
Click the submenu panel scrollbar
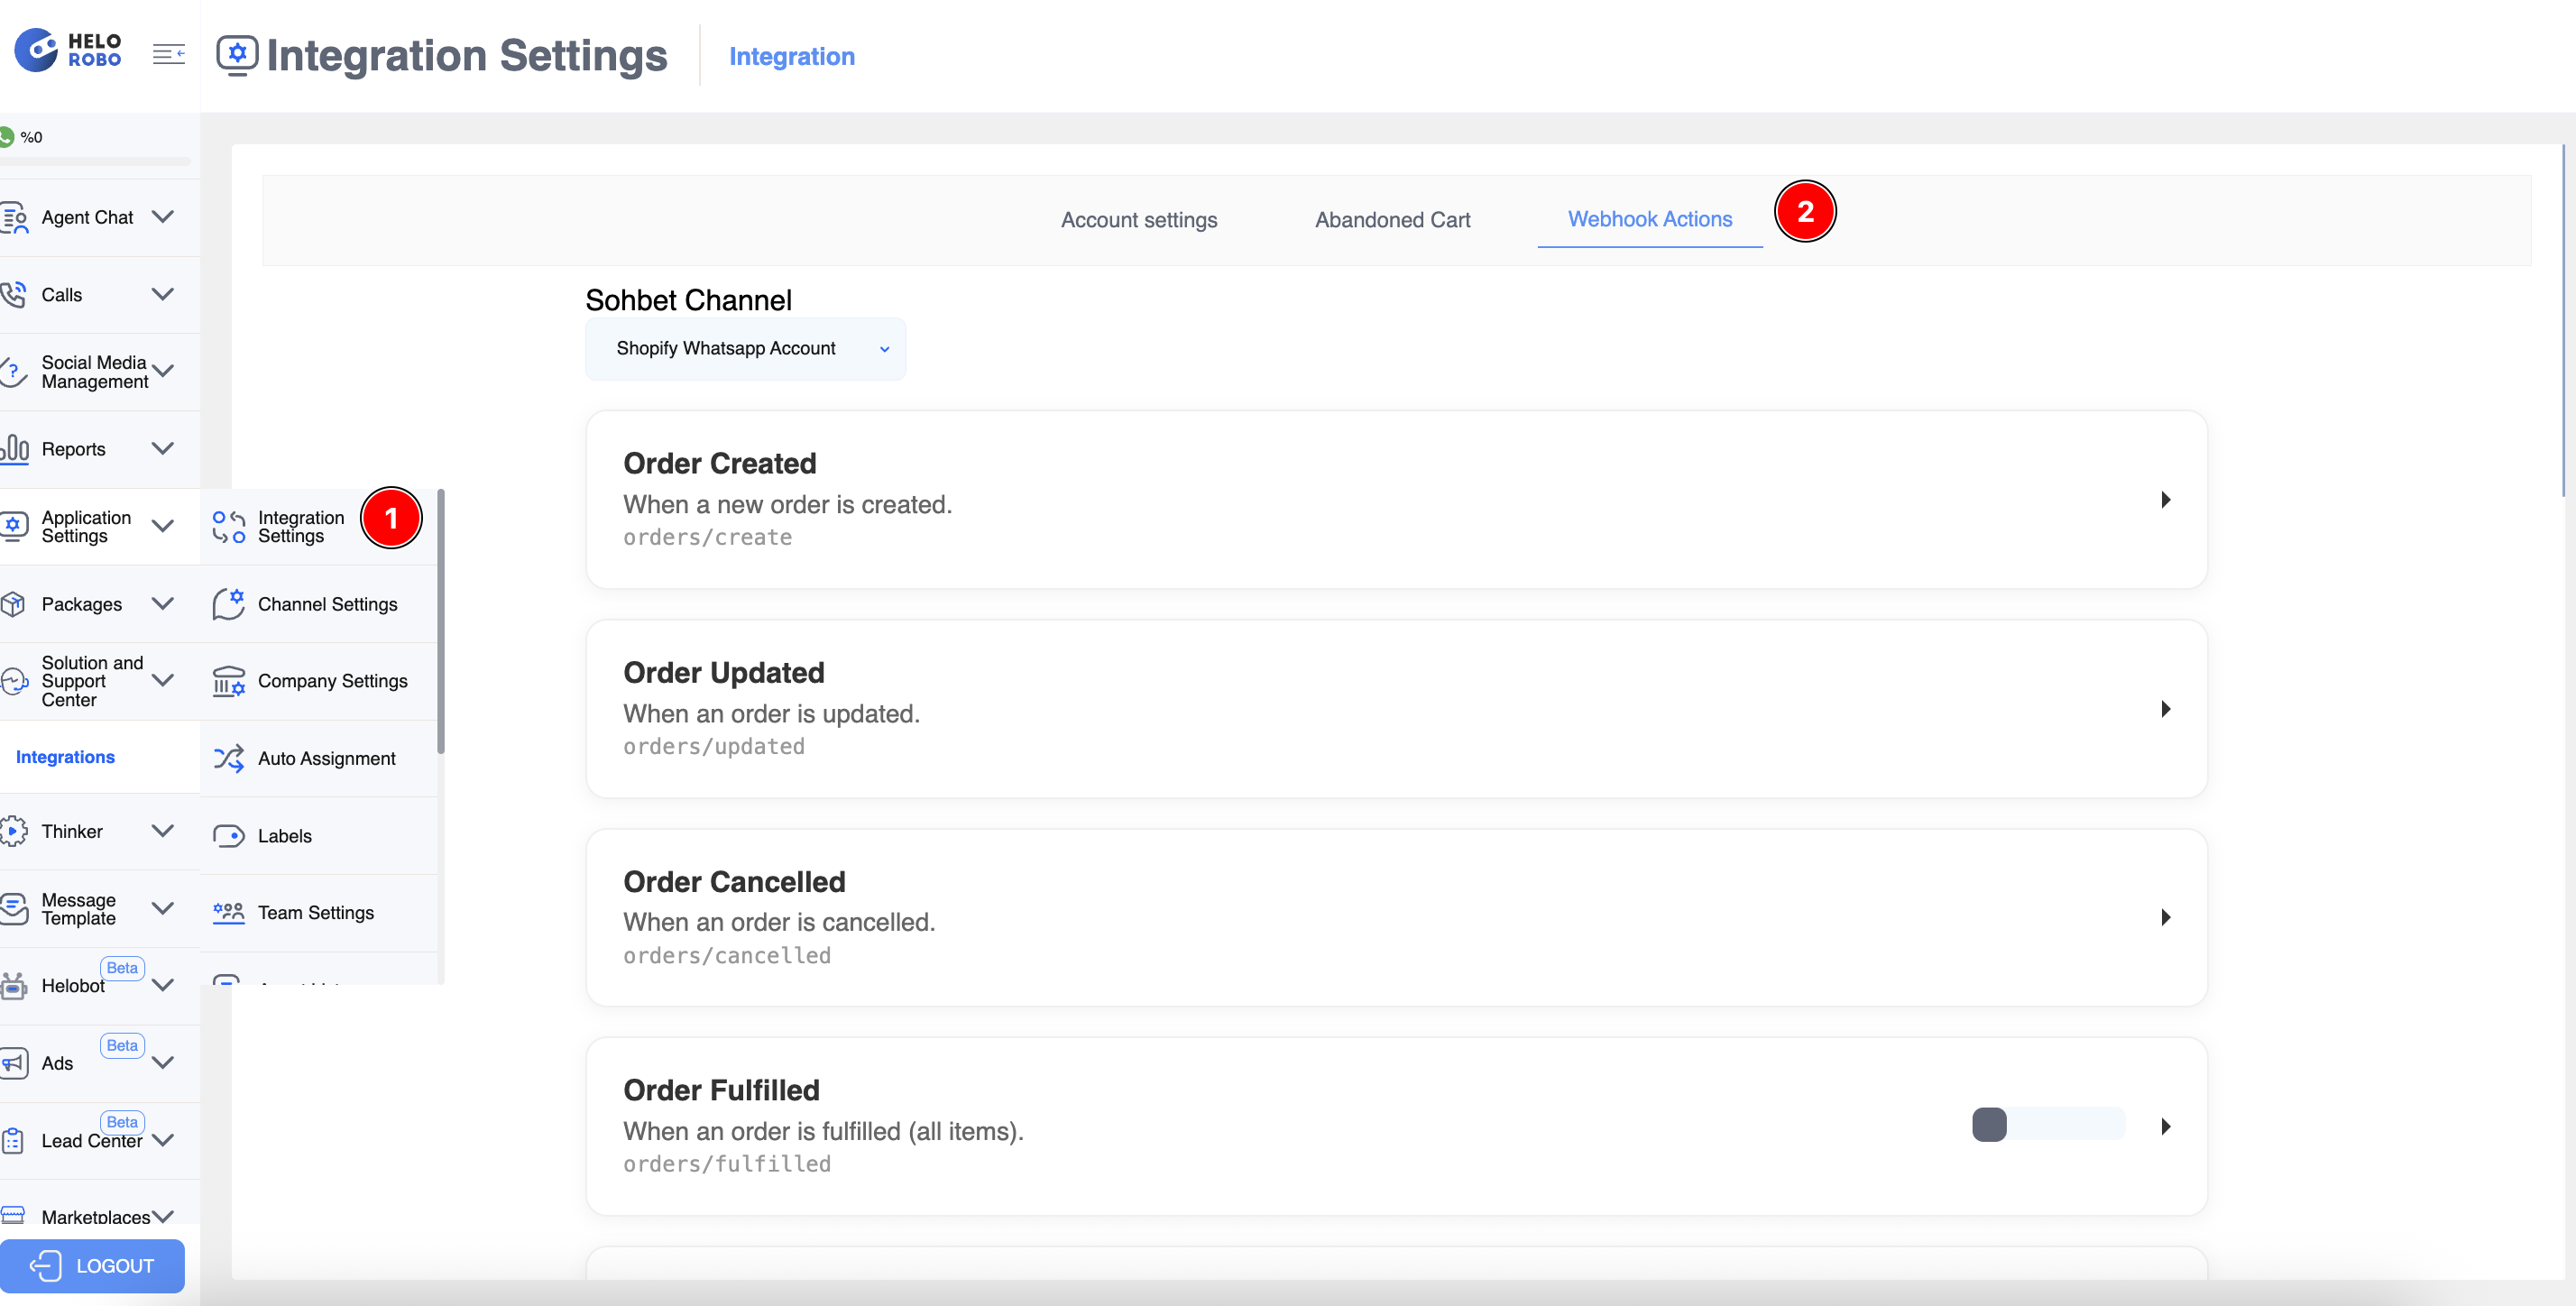[441, 620]
